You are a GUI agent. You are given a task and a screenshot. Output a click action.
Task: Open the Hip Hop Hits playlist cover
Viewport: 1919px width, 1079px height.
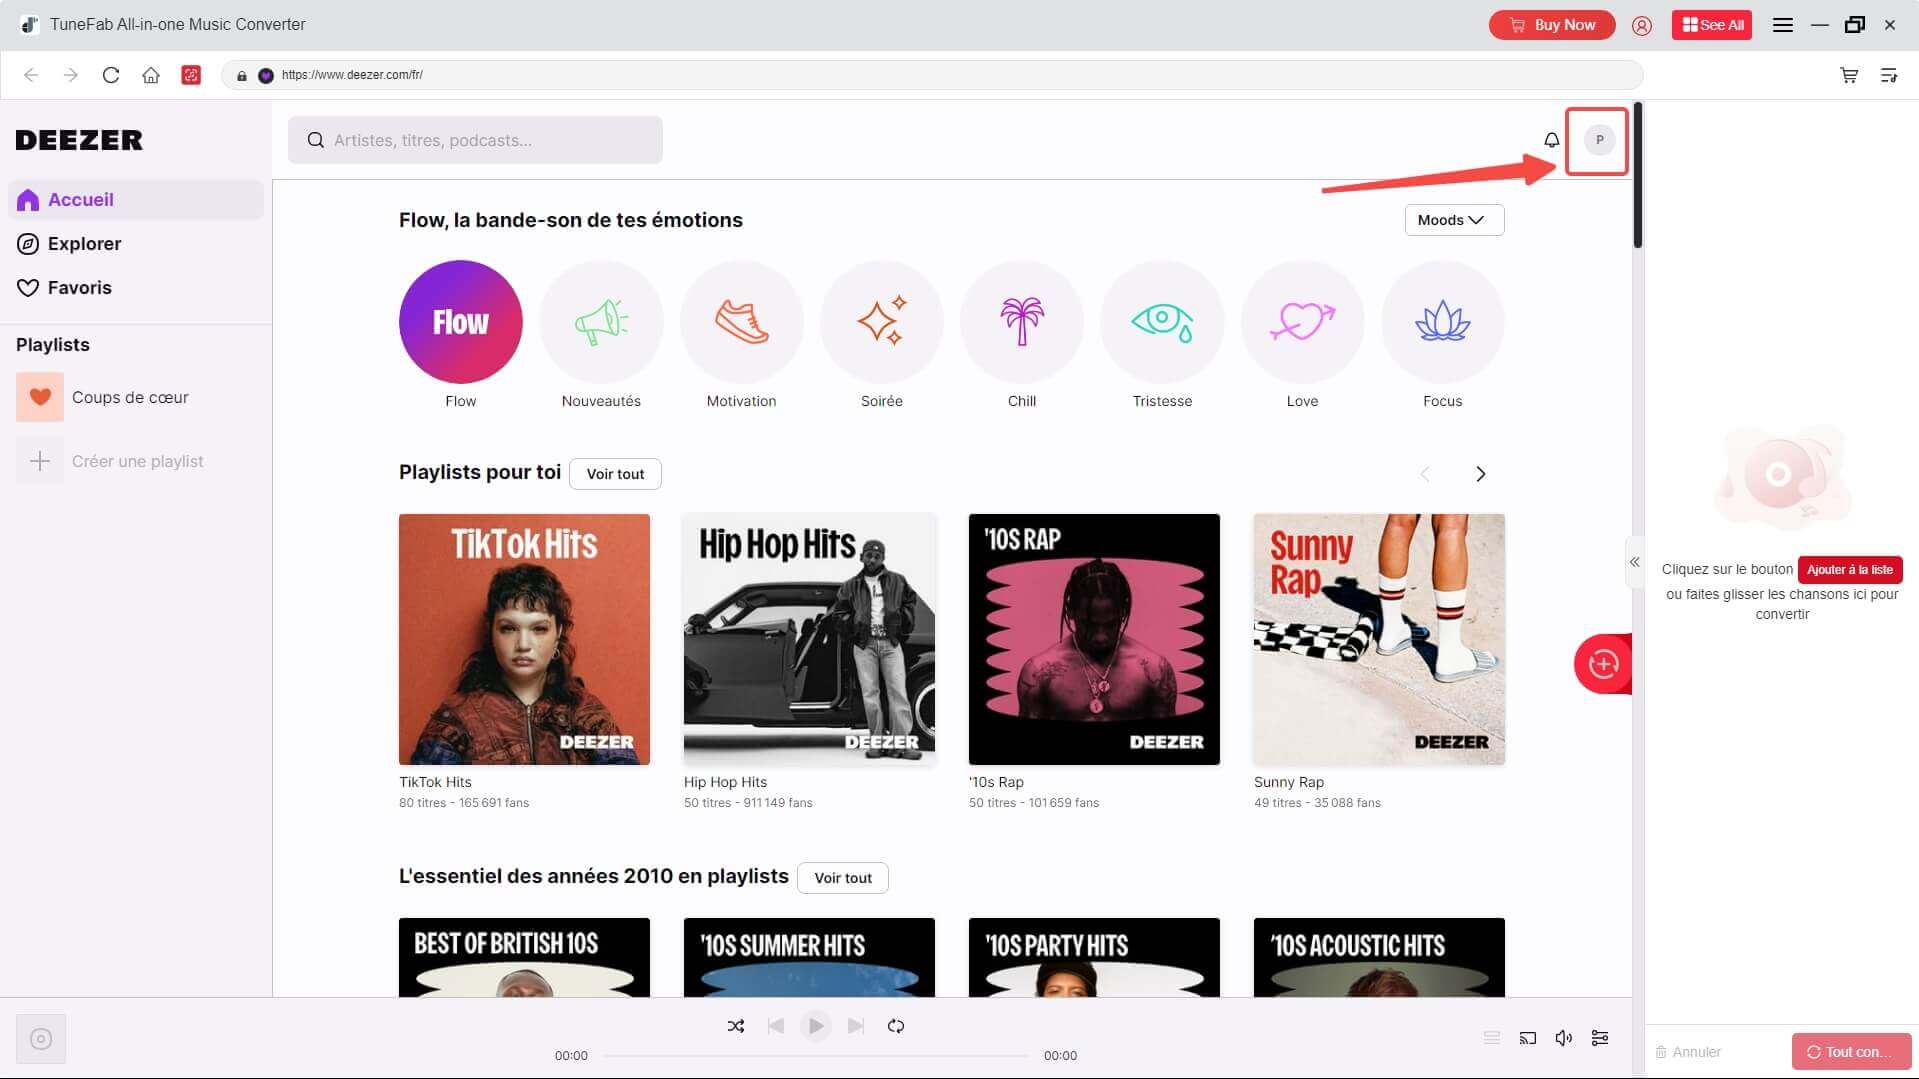point(809,640)
